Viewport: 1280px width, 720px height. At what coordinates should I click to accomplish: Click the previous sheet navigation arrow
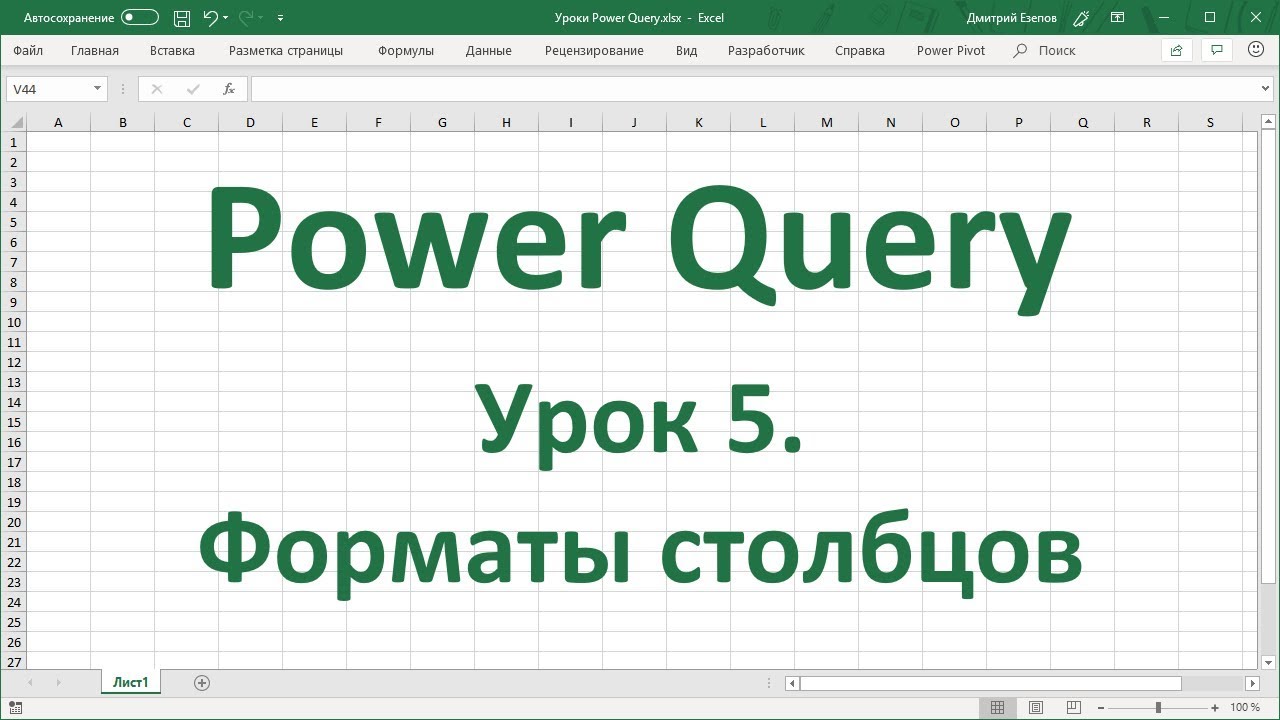pos(30,683)
